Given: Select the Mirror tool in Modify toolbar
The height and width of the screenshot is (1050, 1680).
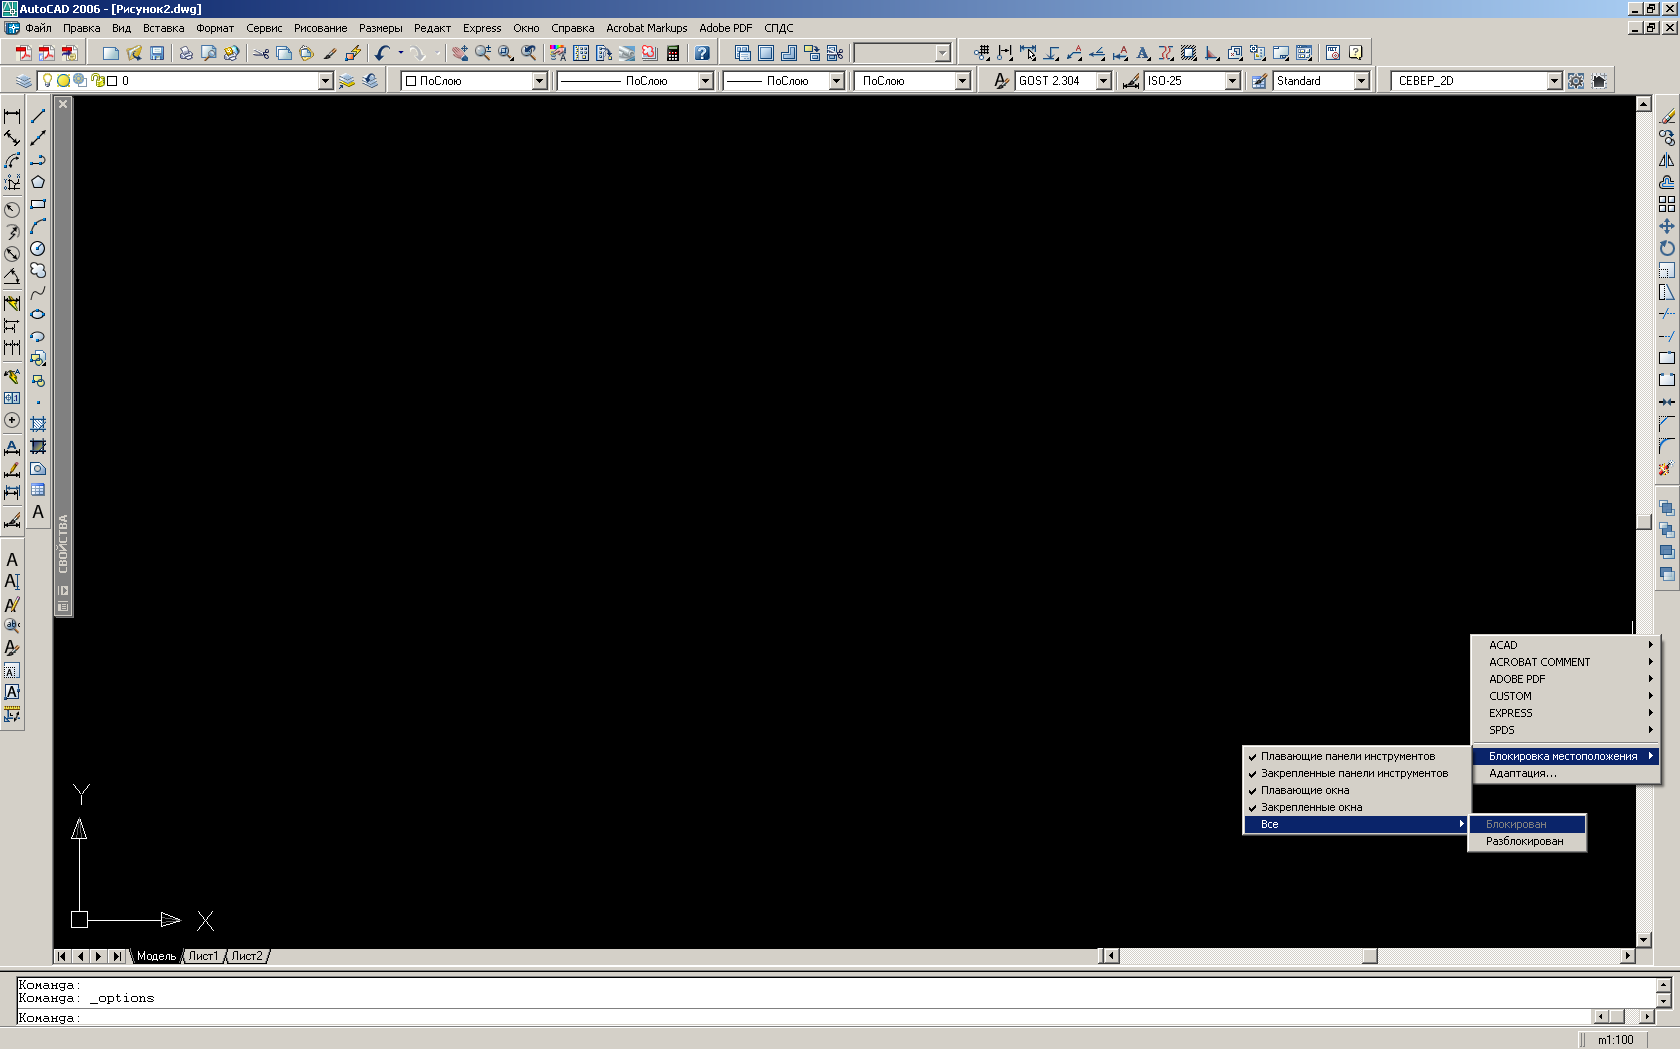Looking at the screenshot, I should click(x=1667, y=160).
